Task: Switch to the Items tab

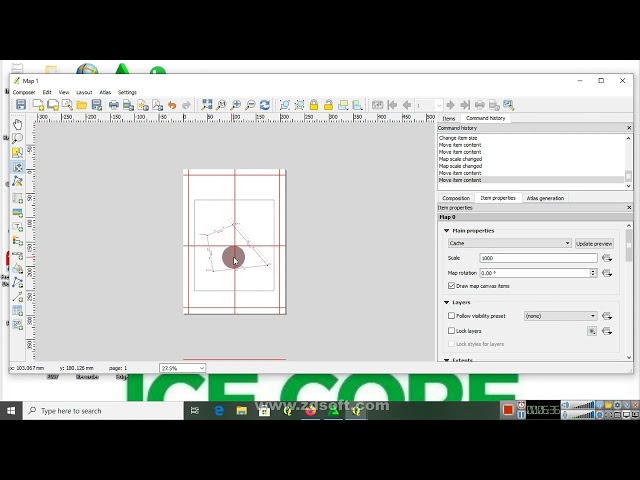Action: click(x=449, y=118)
